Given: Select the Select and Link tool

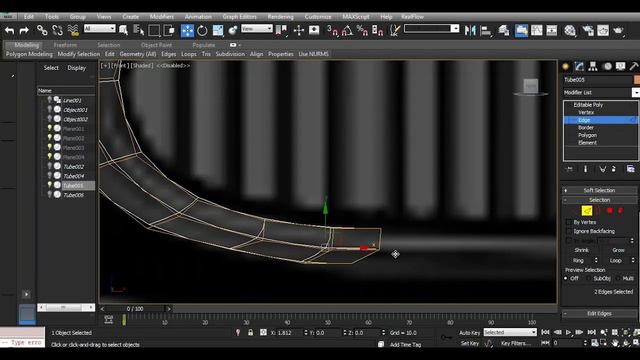Looking at the screenshot, I should pos(42,30).
